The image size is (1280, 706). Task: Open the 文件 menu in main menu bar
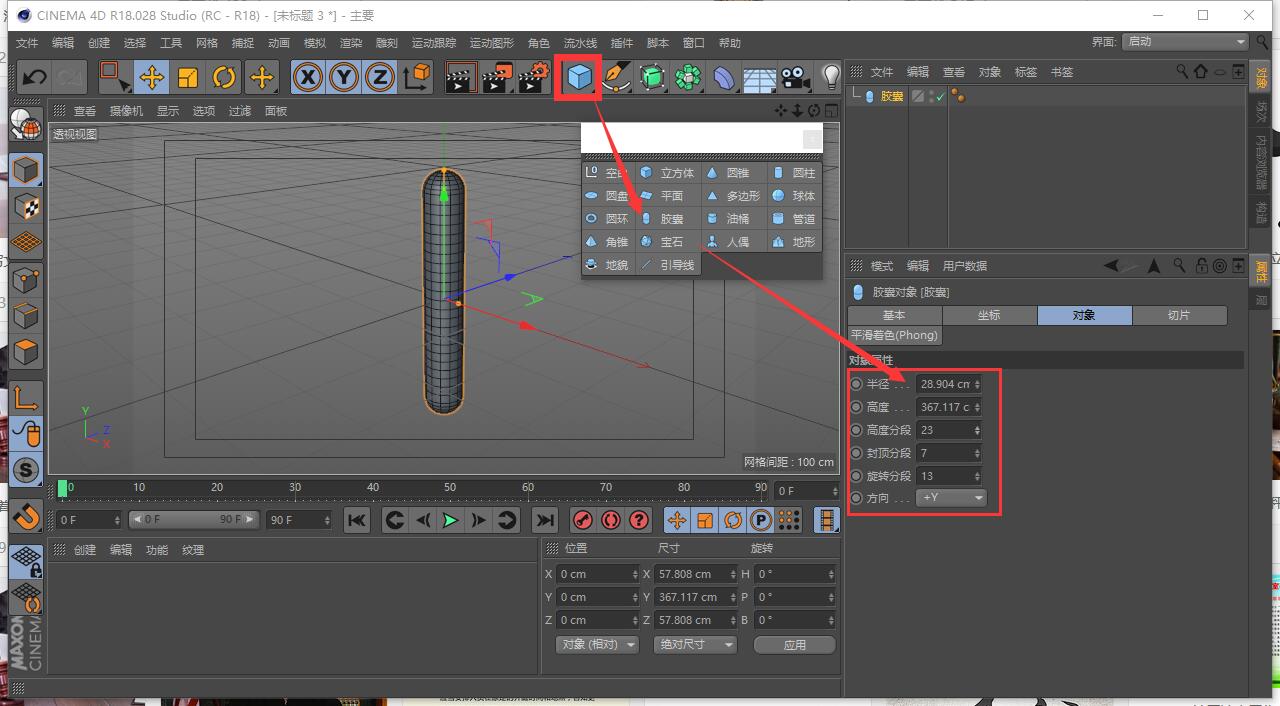click(x=27, y=43)
